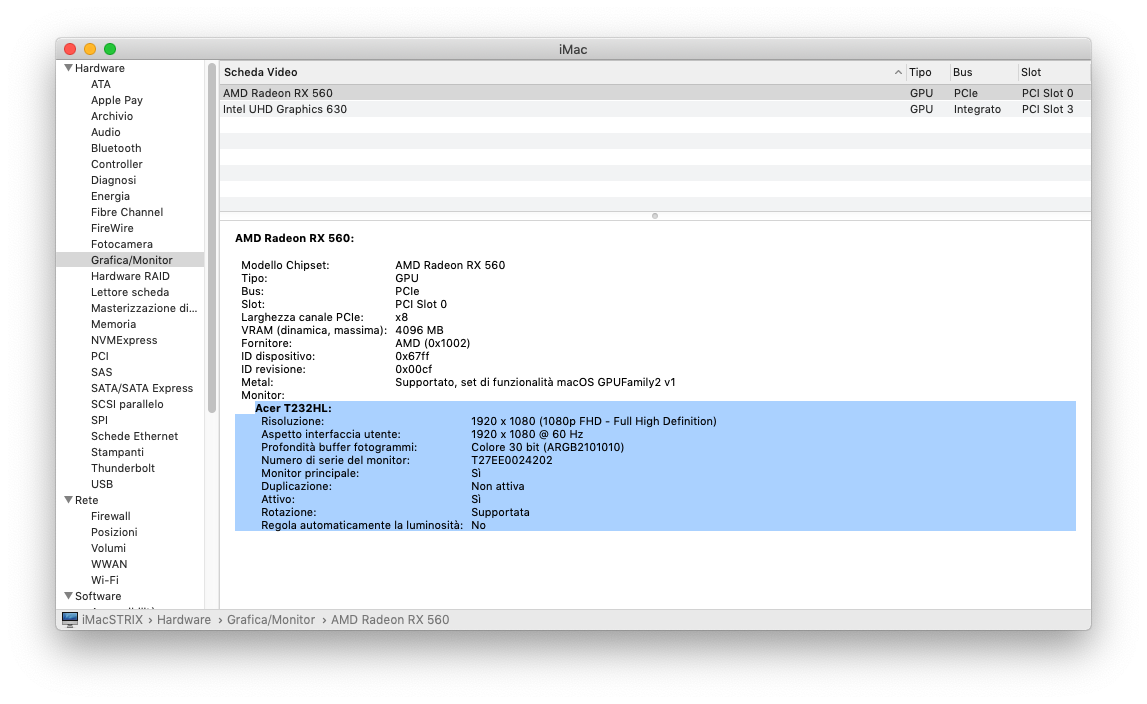Click the AMD Radeon RX 560 details heading
Screen dimensions: 1147x704
295,239
